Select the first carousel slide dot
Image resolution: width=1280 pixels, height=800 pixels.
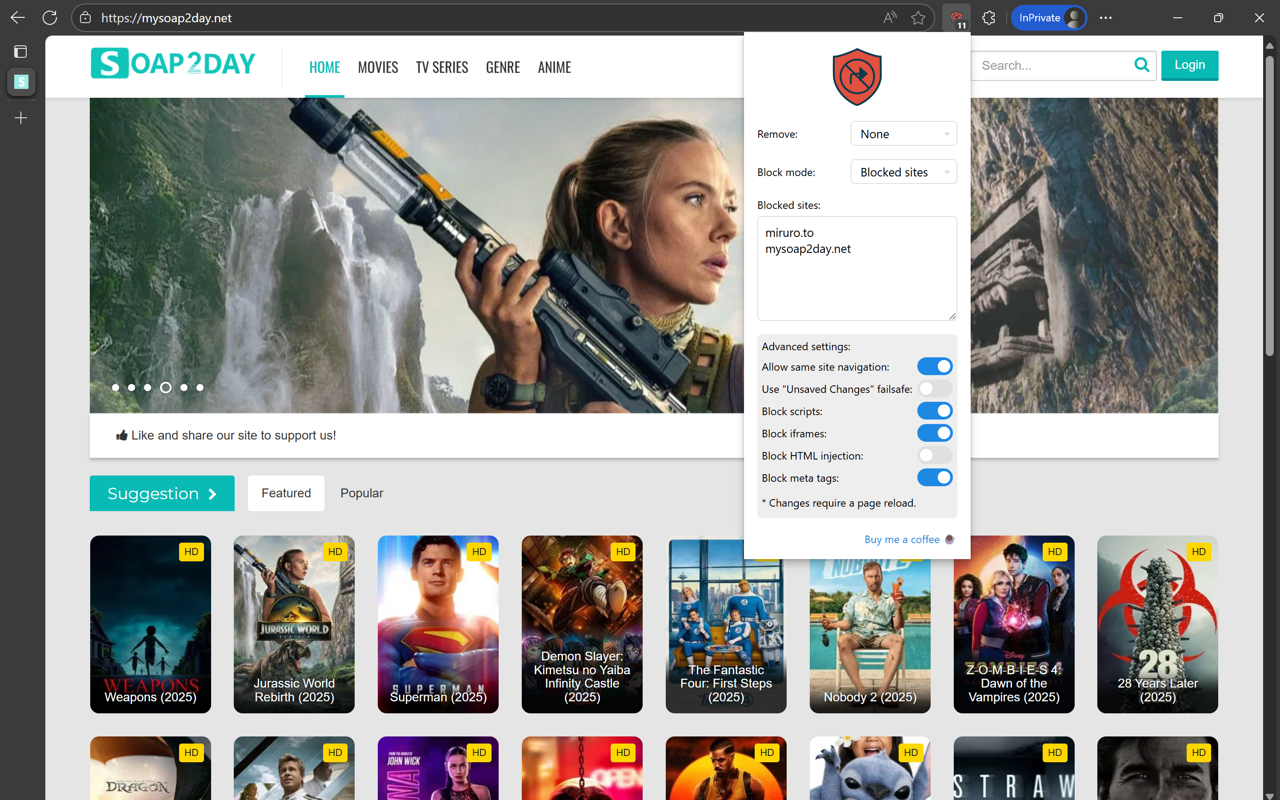point(115,387)
